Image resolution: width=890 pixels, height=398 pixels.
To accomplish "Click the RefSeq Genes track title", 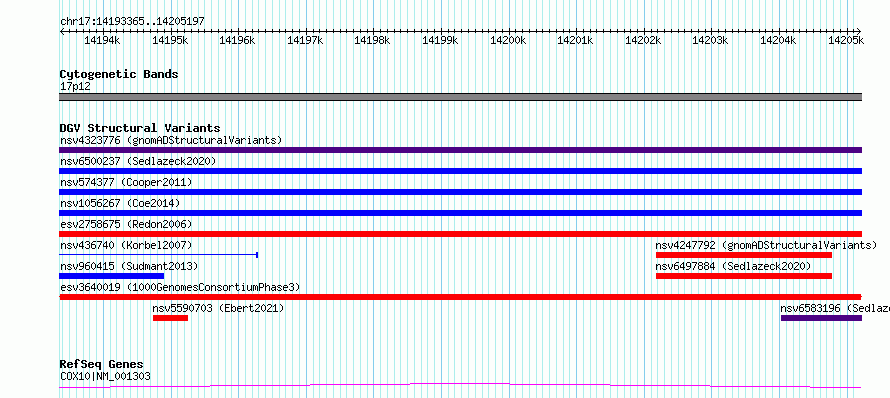I will point(102,365).
